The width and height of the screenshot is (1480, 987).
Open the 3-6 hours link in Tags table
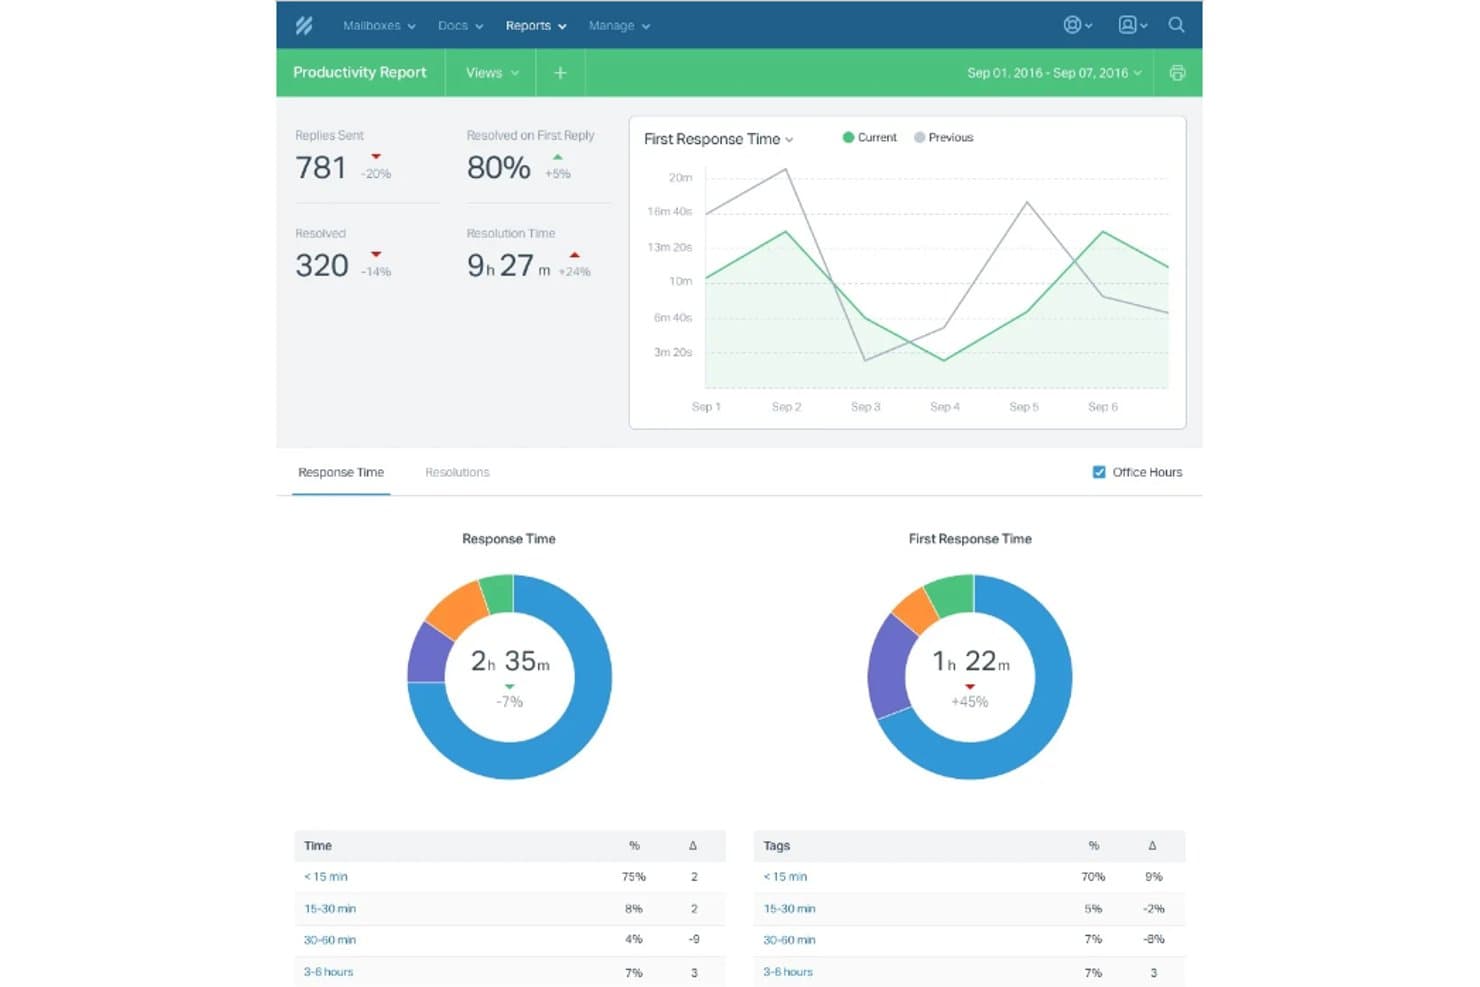pos(788,972)
